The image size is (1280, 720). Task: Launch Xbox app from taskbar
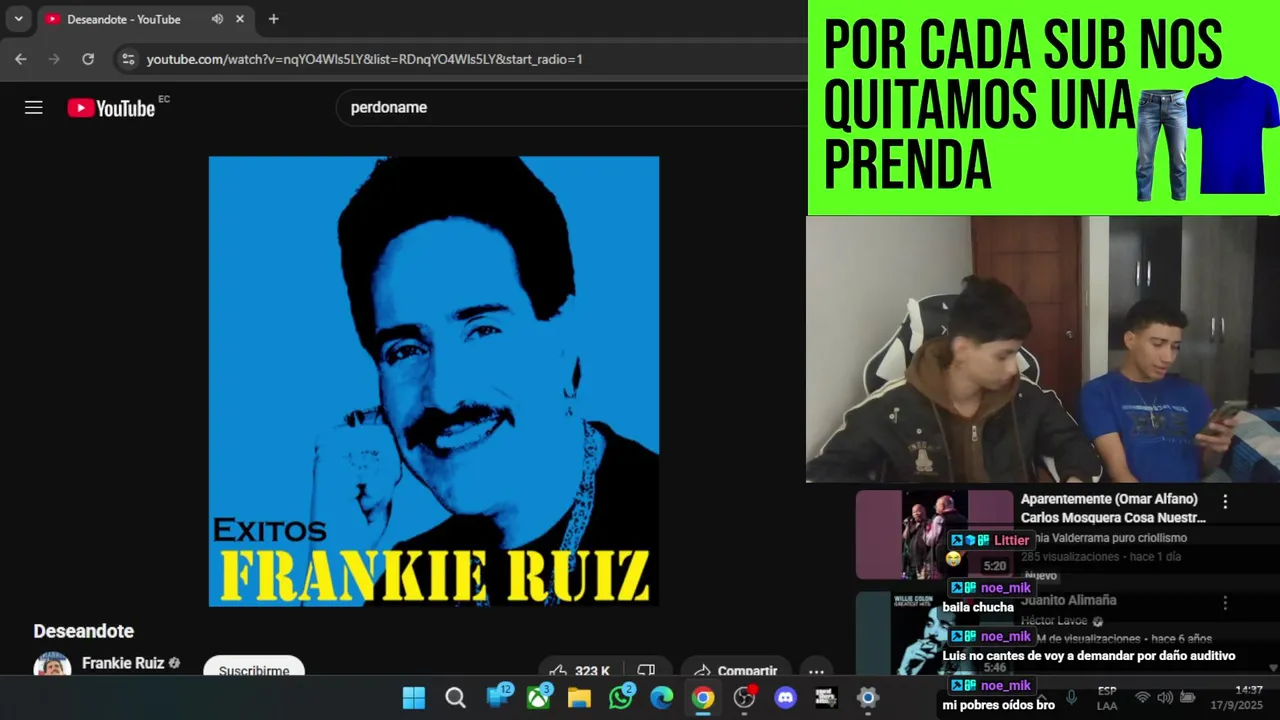tap(539, 696)
